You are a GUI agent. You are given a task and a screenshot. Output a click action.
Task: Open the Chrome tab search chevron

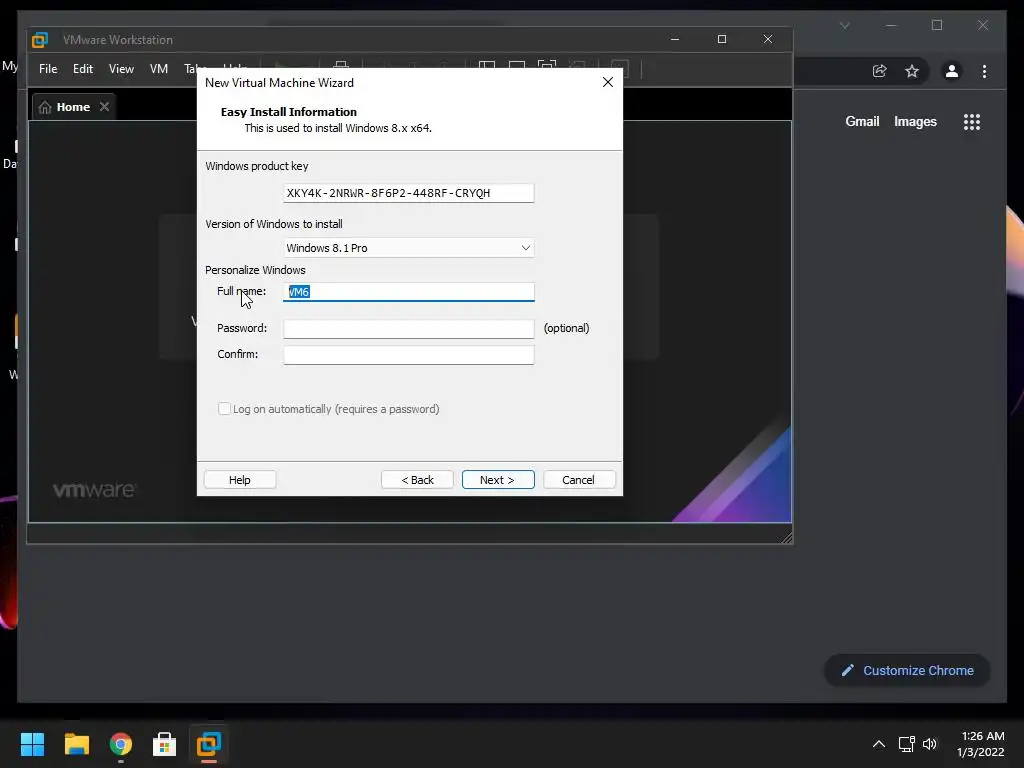[x=844, y=25]
